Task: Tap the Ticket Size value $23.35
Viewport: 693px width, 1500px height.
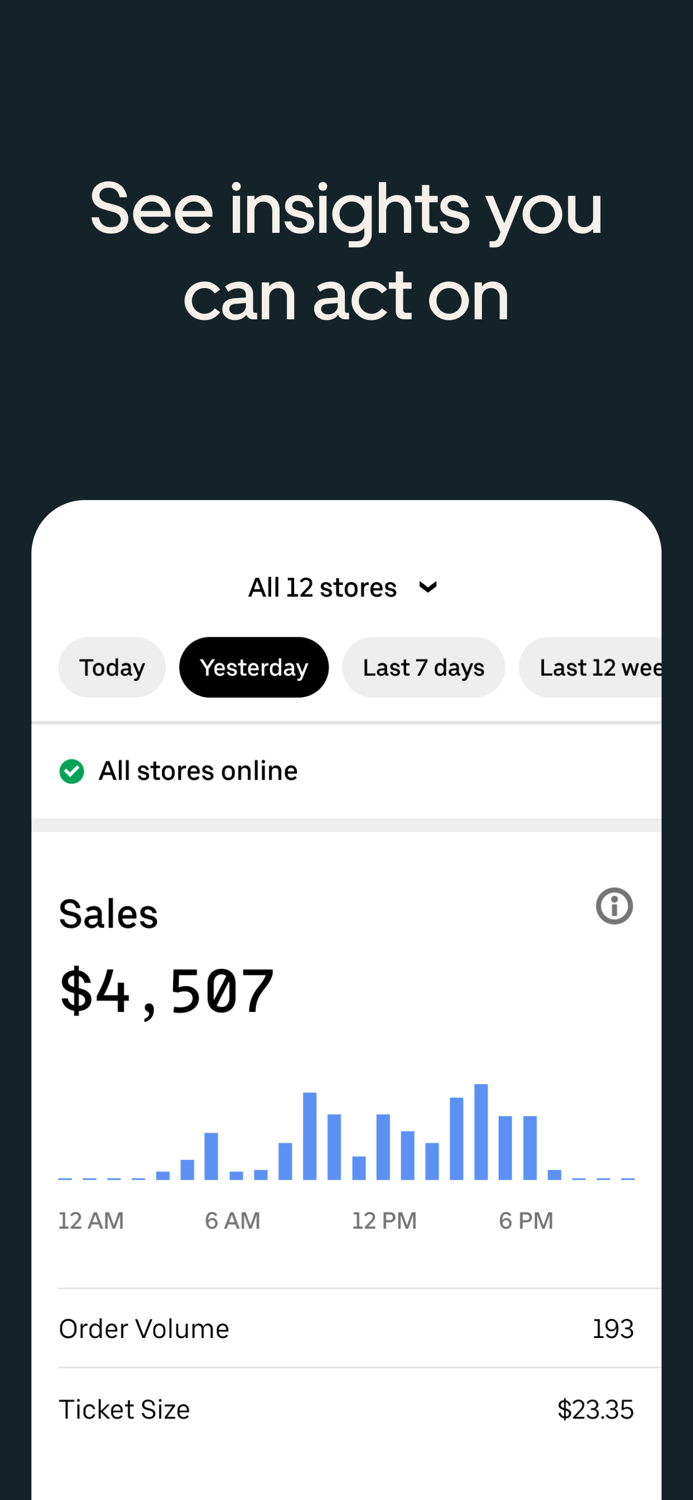Action: coord(596,1409)
